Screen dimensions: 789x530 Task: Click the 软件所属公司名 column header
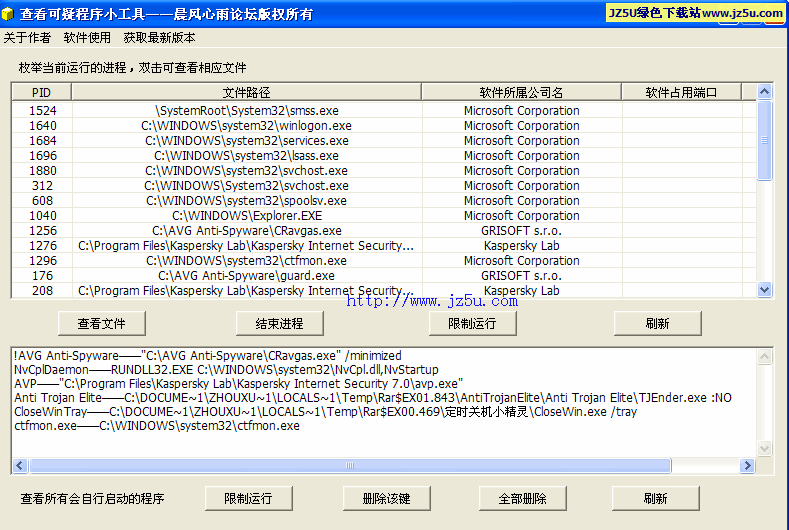(x=521, y=92)
